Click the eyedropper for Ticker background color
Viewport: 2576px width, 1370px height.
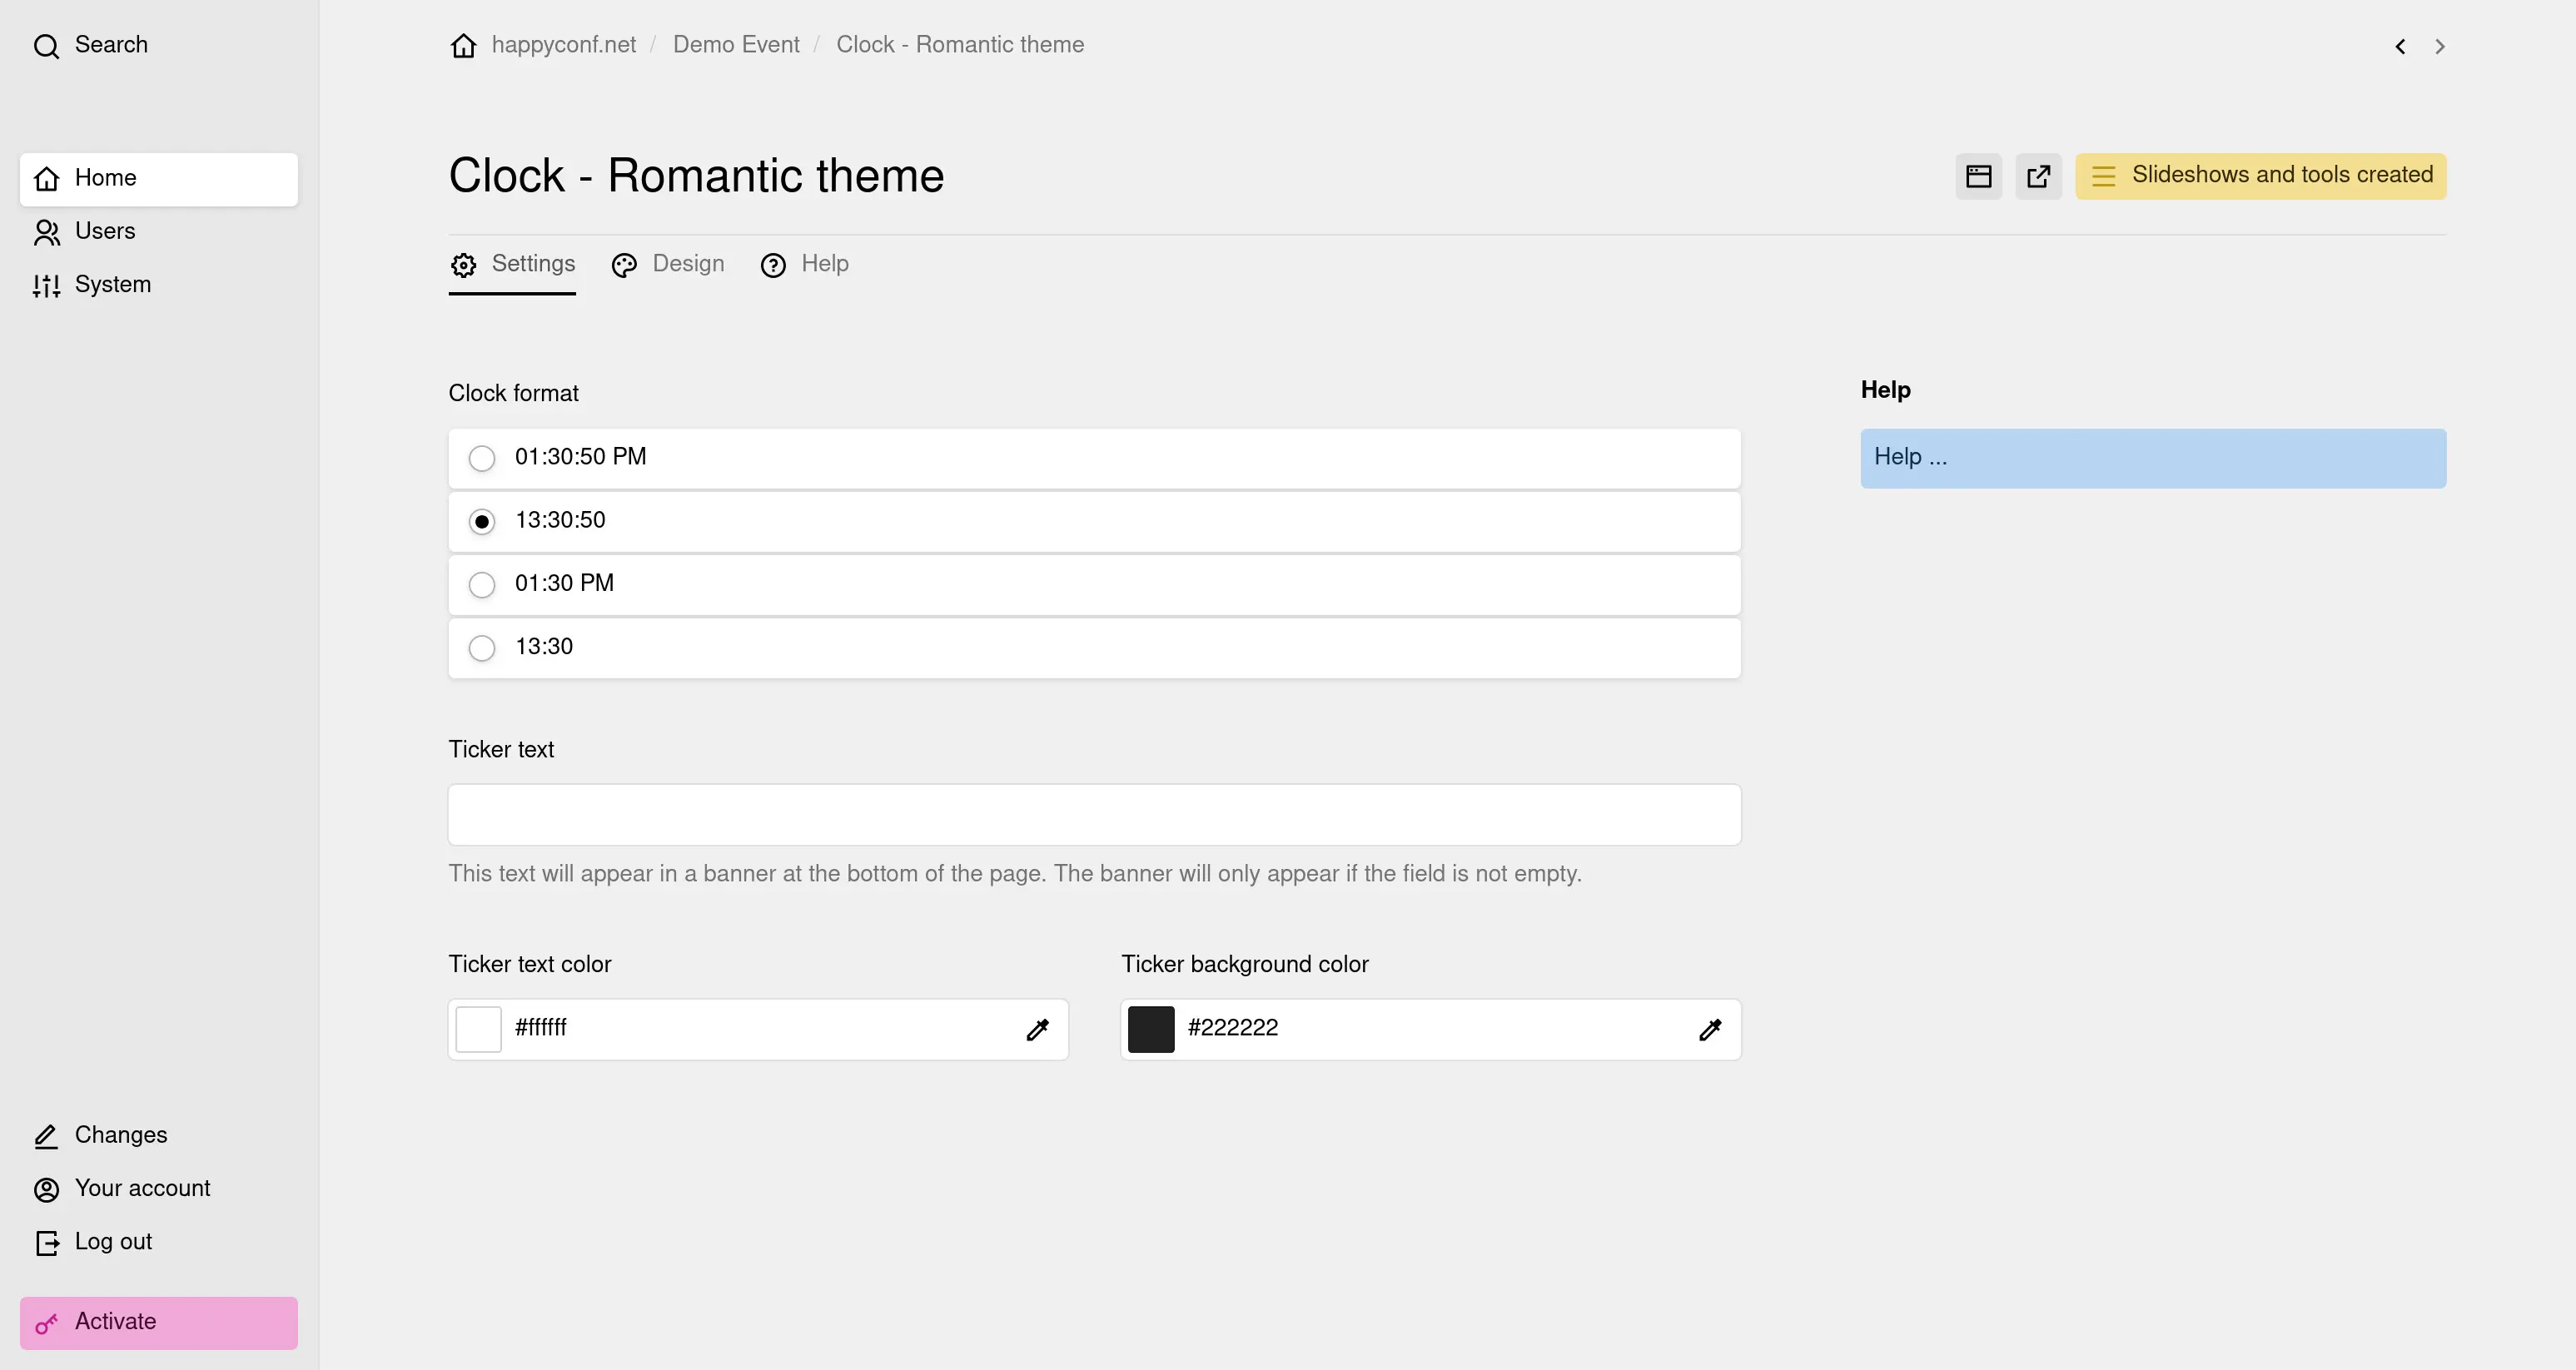(1710, 1029)
